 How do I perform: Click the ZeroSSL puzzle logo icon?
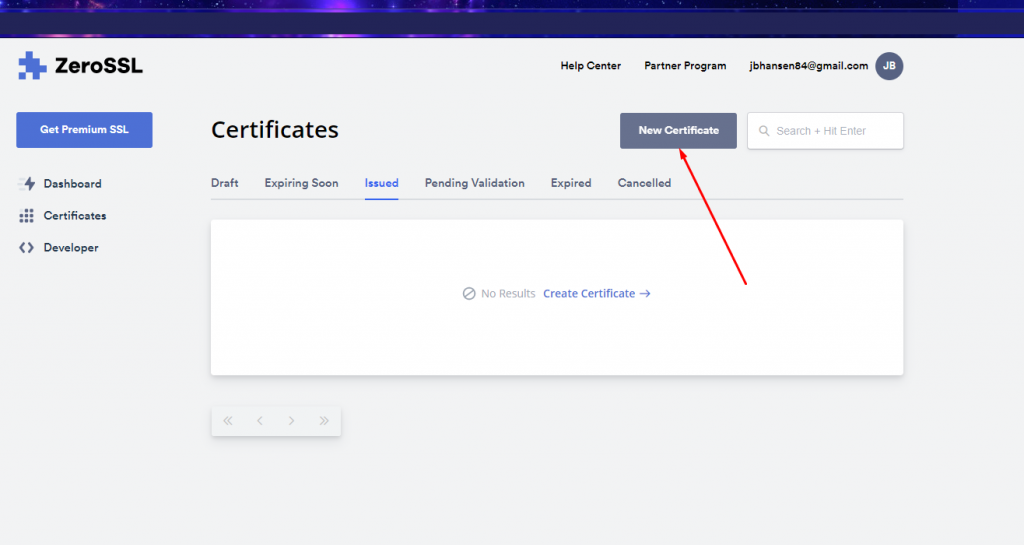tap(32, 66)
